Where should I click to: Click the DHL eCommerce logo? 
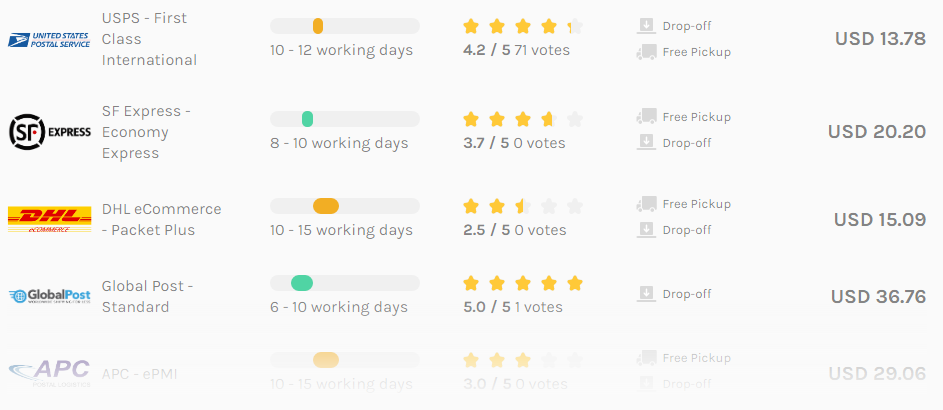point(49,219)
